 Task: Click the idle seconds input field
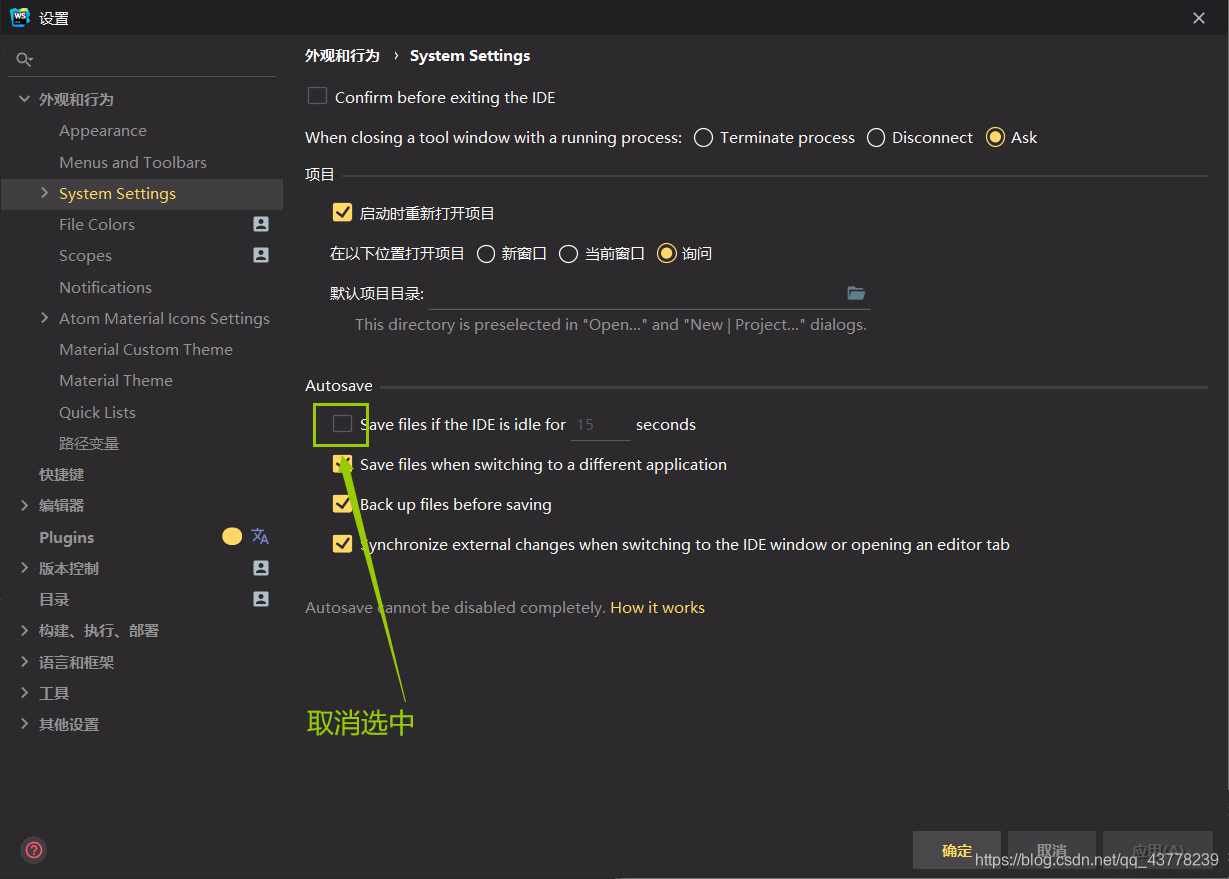pos(599,424)
